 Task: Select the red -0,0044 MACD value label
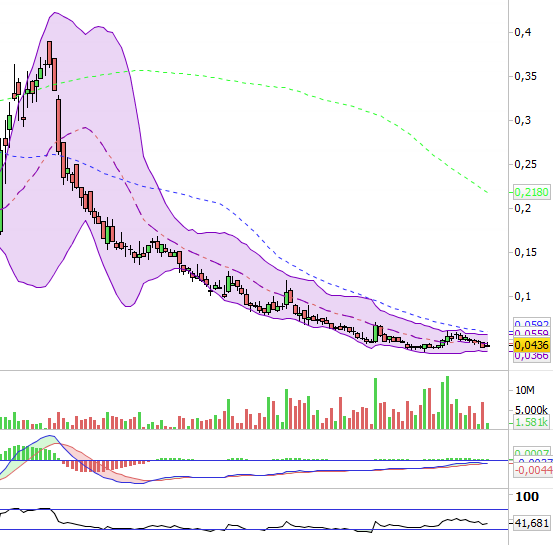coord(533,470)
